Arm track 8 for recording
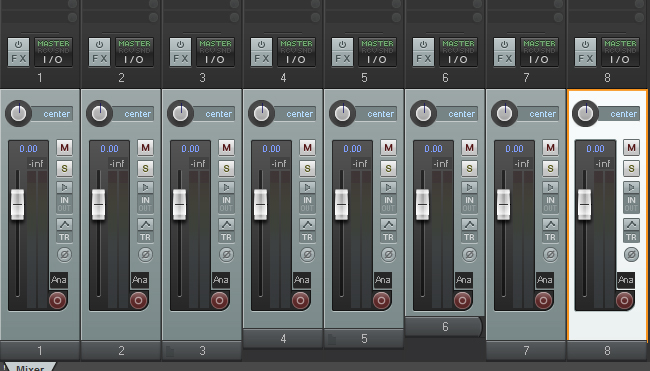Screen dimensions: 650x371 click(624, 300)
